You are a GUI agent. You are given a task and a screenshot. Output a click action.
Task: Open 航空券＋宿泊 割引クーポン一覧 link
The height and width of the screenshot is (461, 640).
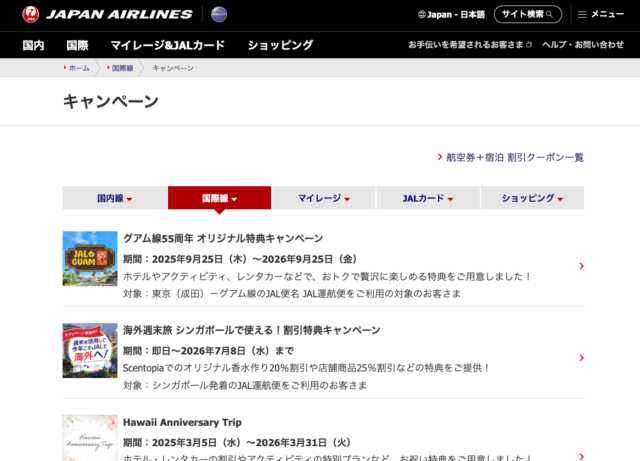click(514, 157)
